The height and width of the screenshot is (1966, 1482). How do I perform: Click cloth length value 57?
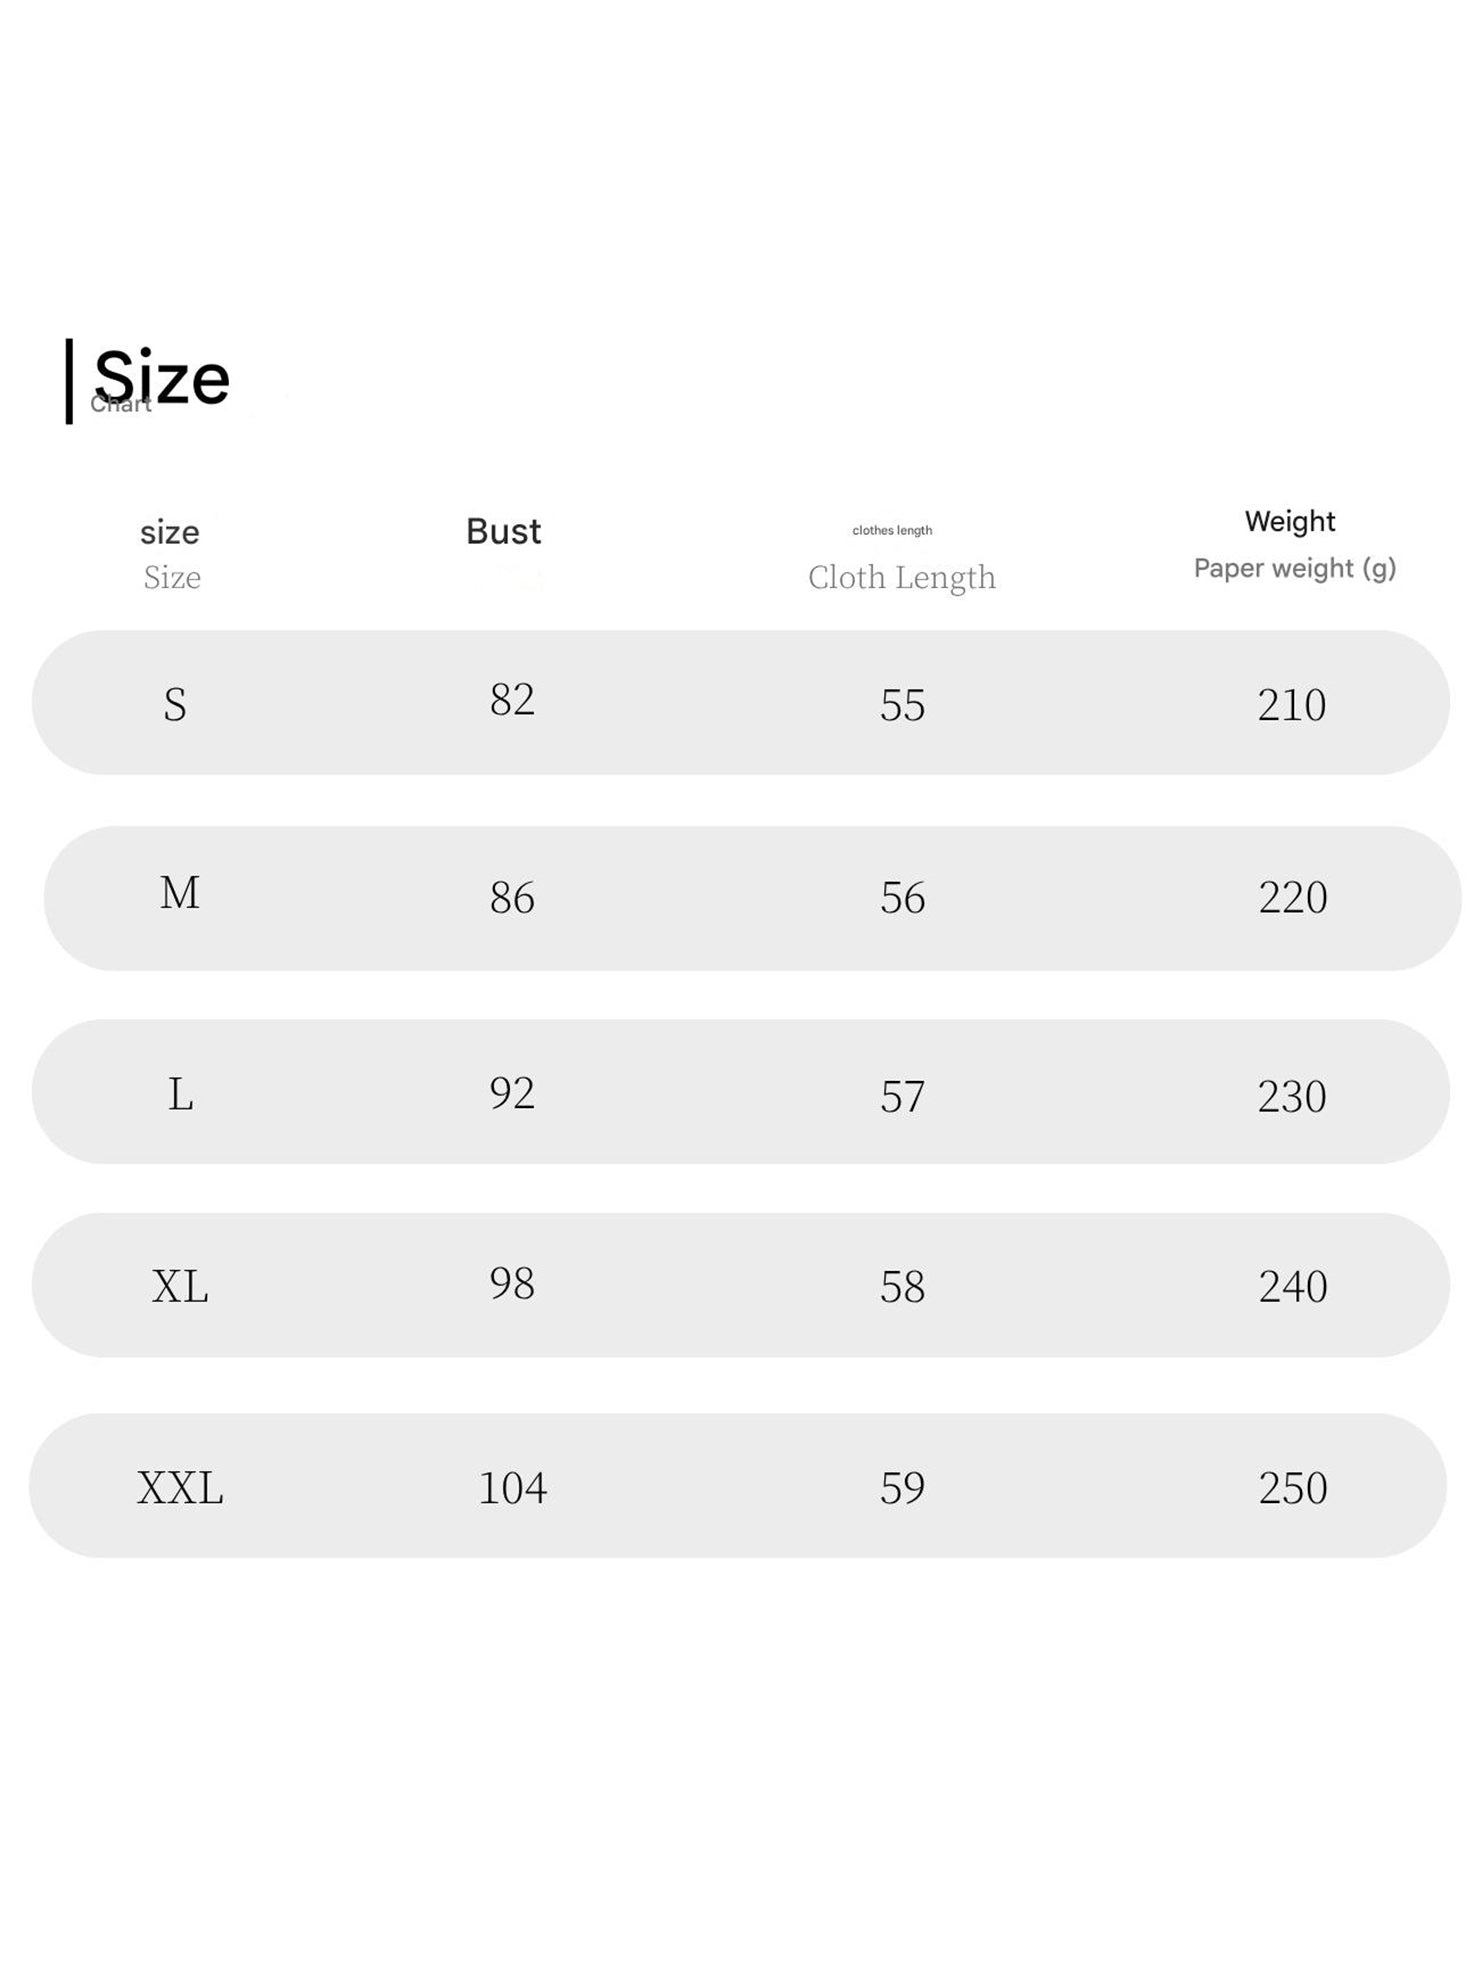click(x=902, y=1097)
